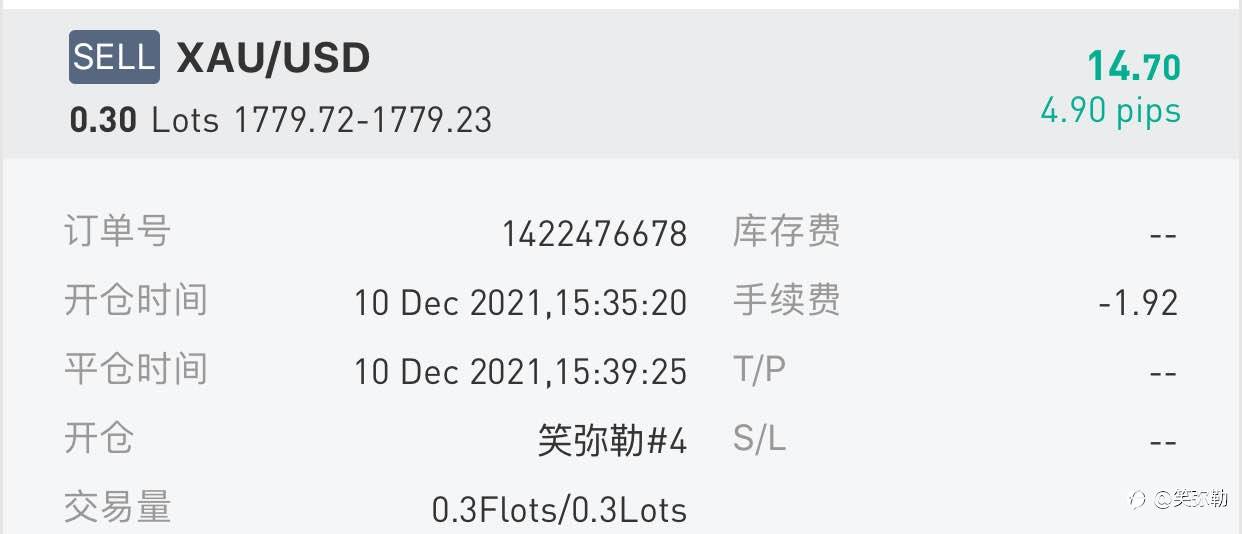This screenshot has height=534, width=1242.
Task: Click the 0.3Flots/0.3Lots volume value
Action: coord(559,510)
